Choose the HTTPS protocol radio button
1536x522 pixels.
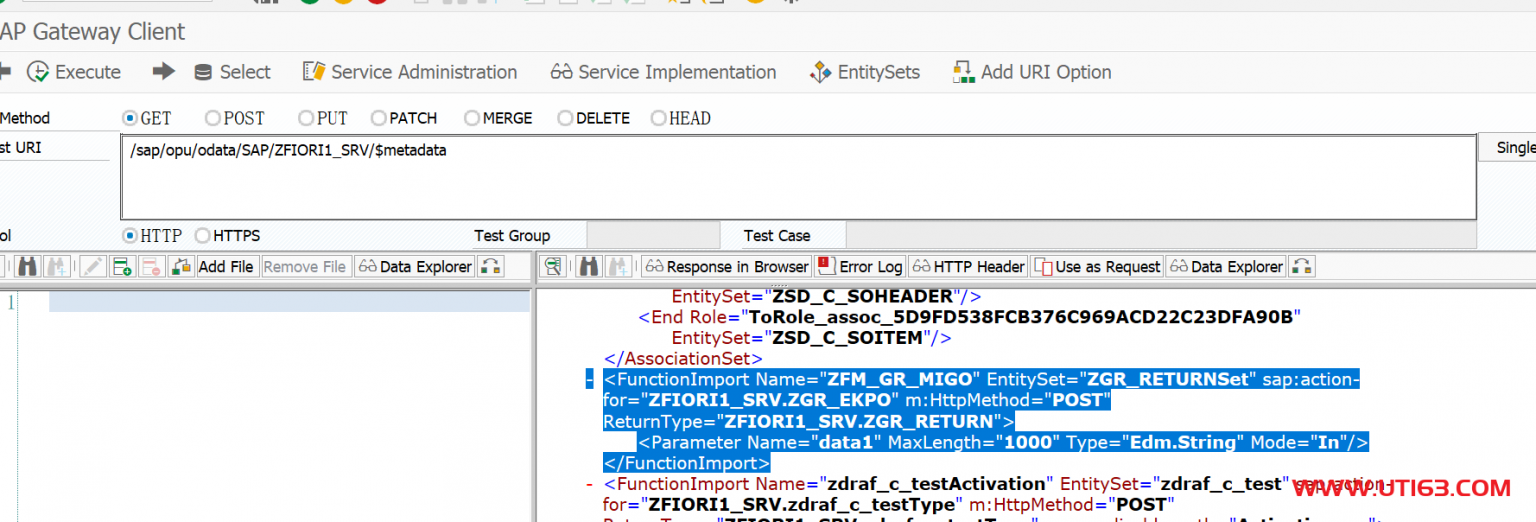(203, 236)
